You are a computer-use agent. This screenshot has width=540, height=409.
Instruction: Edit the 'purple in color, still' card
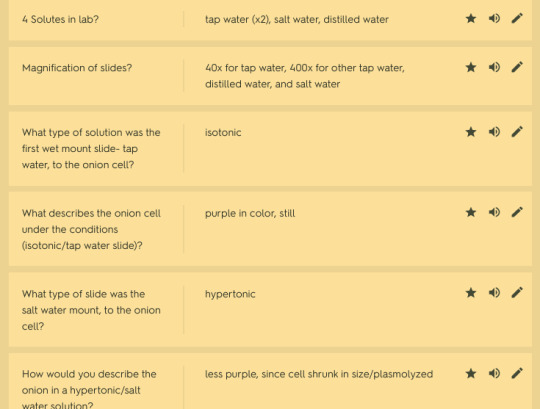pos(517,212)
